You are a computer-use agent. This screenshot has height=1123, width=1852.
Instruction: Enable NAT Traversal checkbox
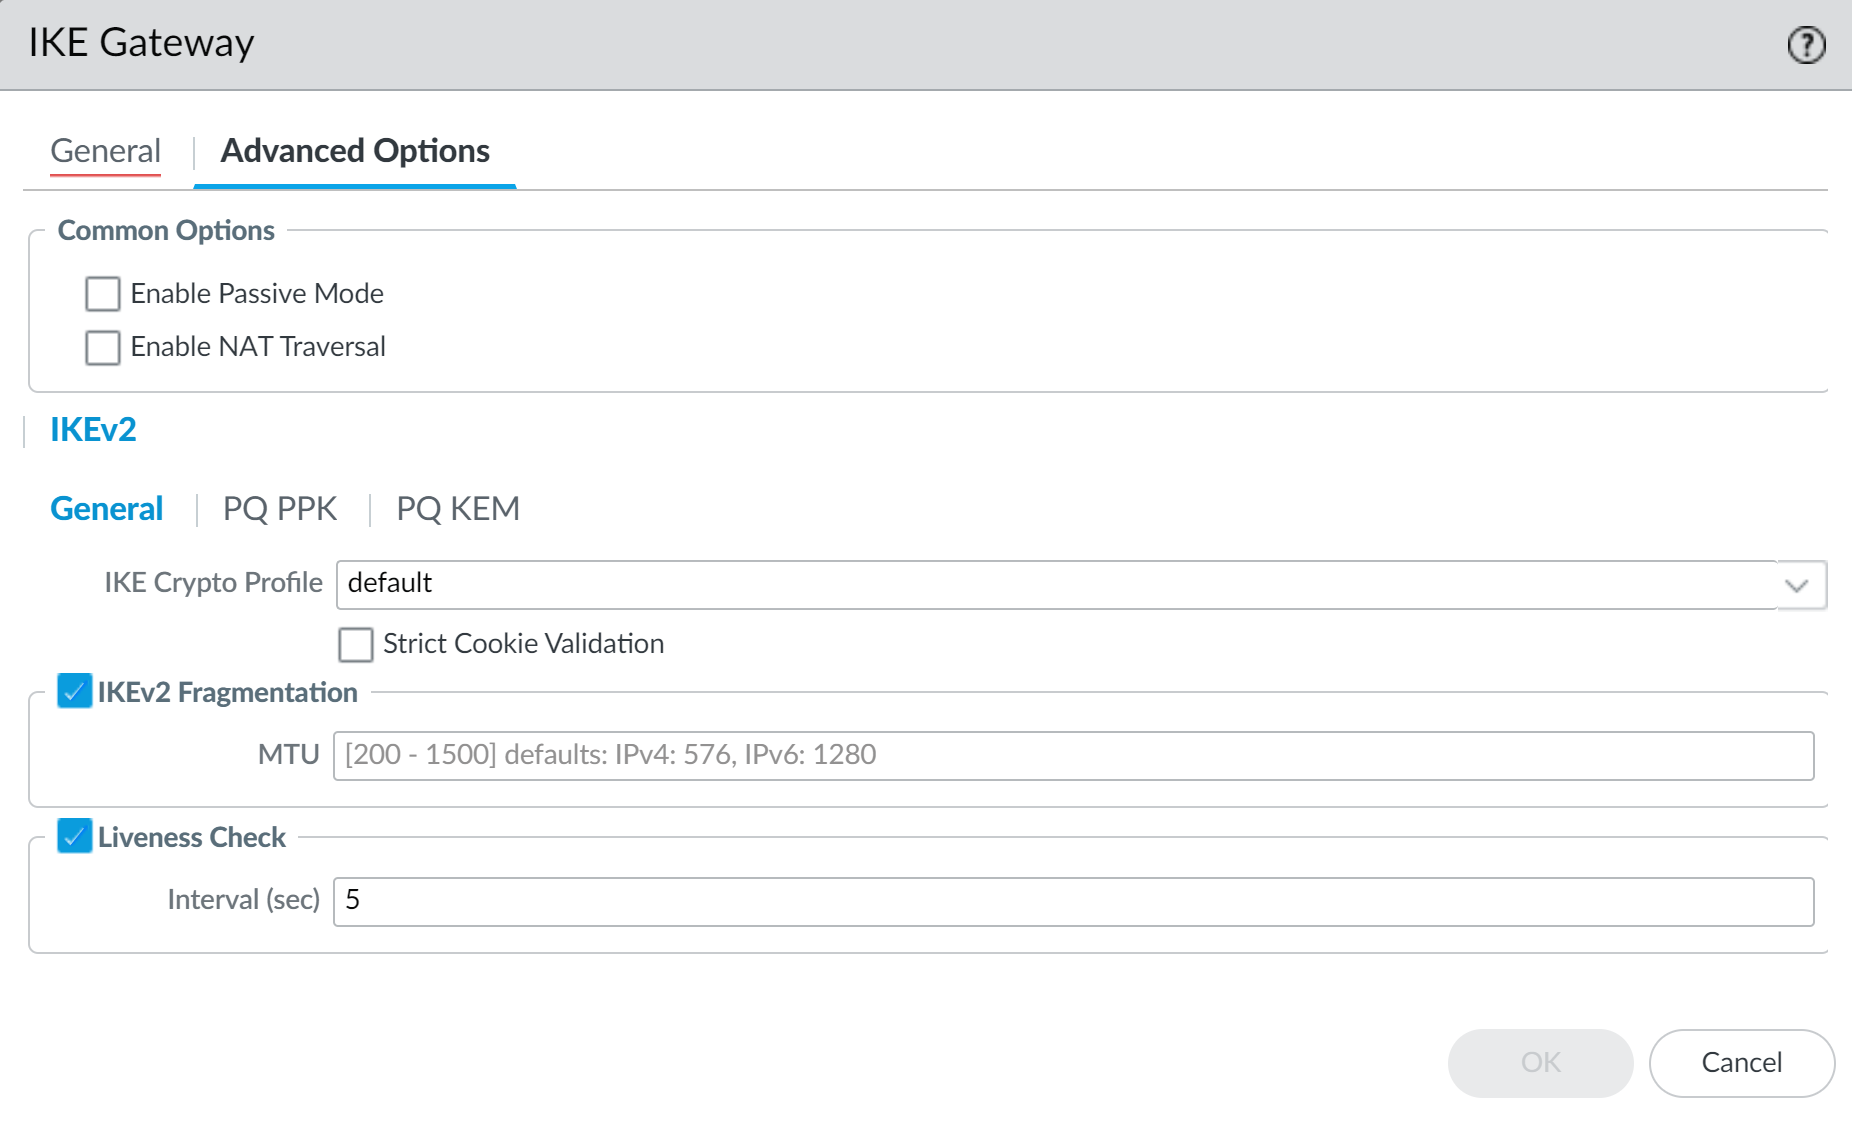(x=103, y=347)
